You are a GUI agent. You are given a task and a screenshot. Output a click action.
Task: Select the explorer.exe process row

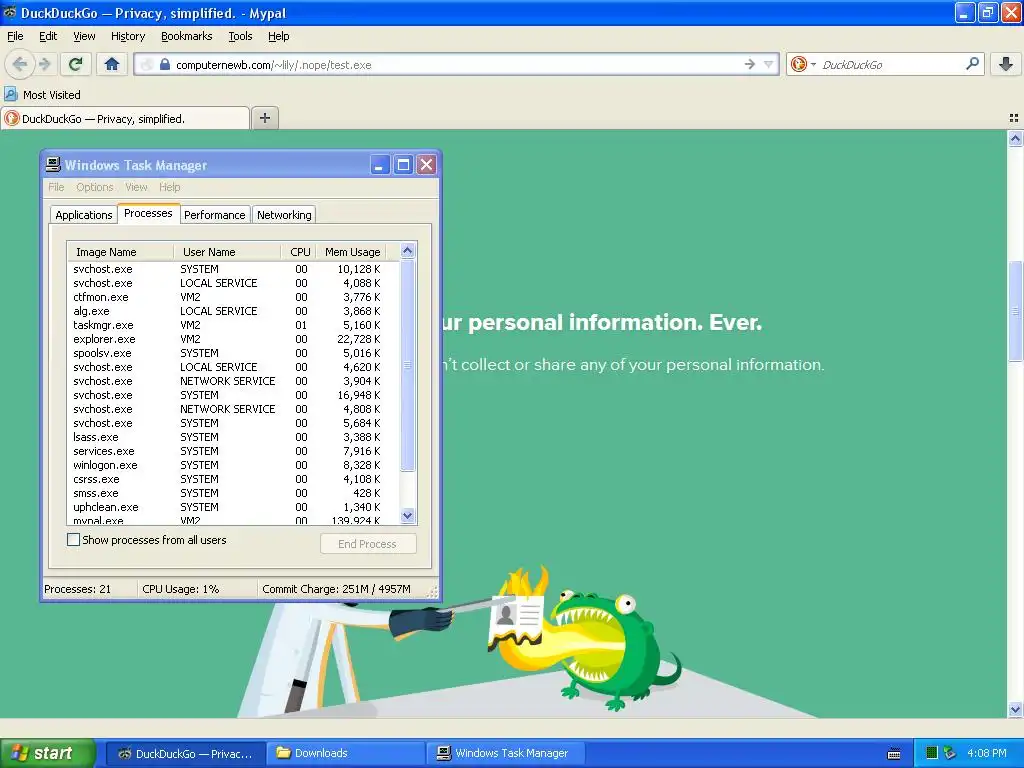click(233, 339)
